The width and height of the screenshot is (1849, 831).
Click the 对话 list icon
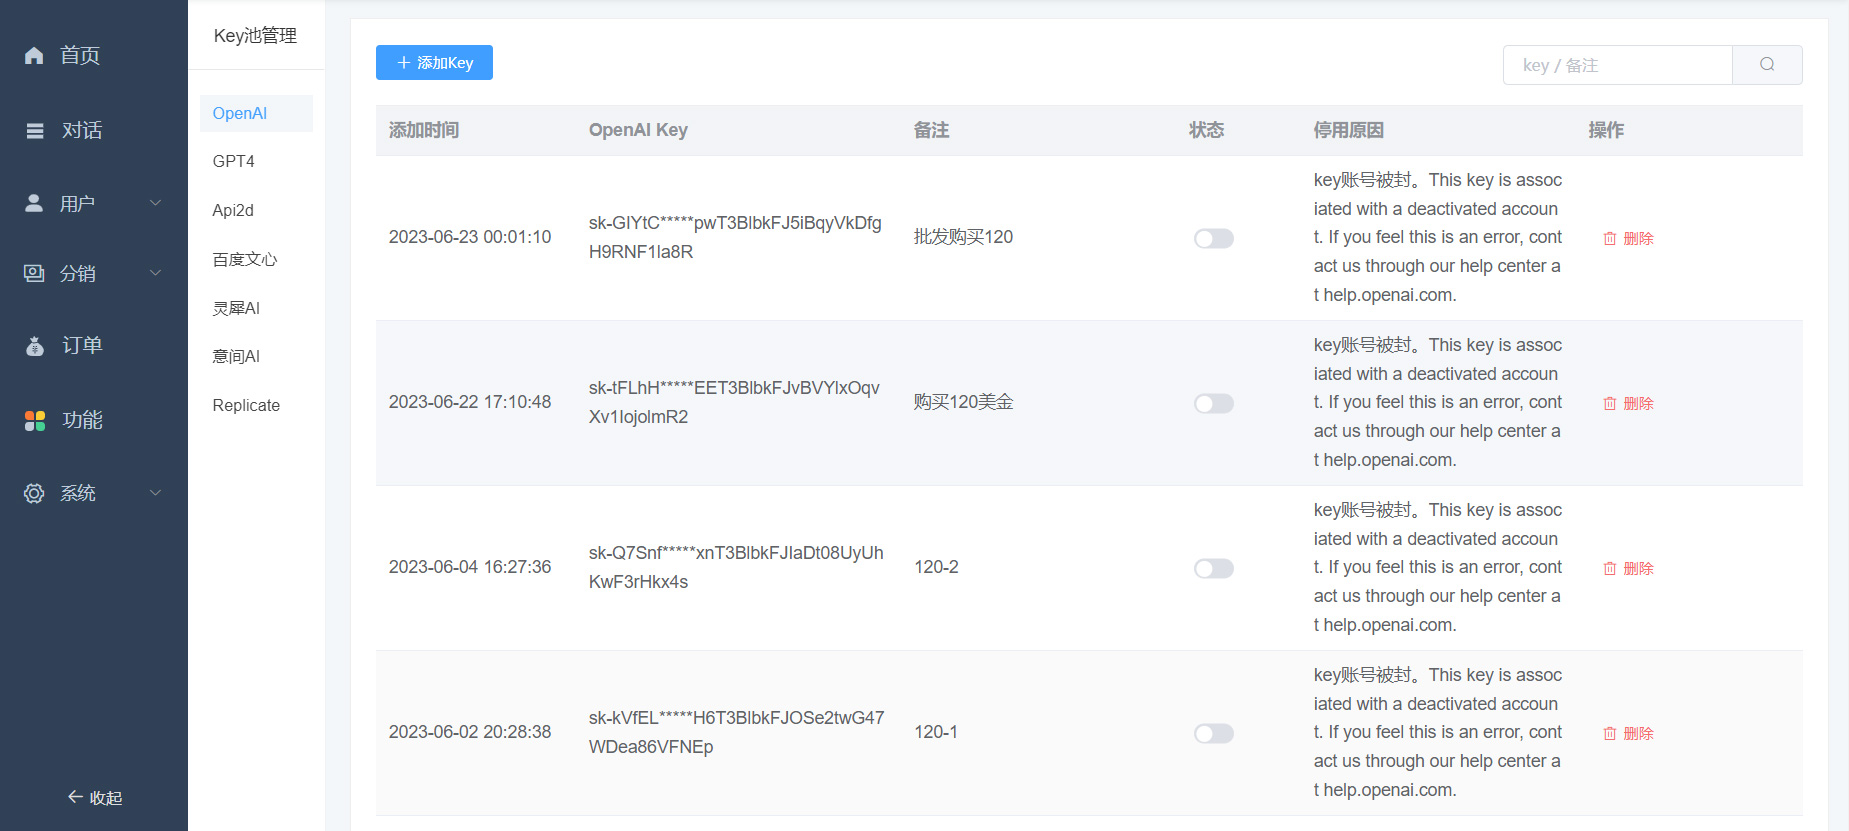tap(35, 131)
